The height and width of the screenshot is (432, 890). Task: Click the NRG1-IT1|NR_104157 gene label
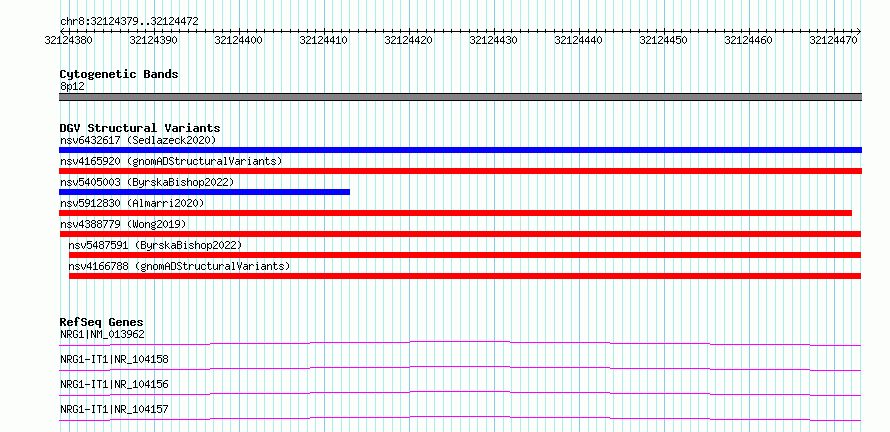[114, 409]
